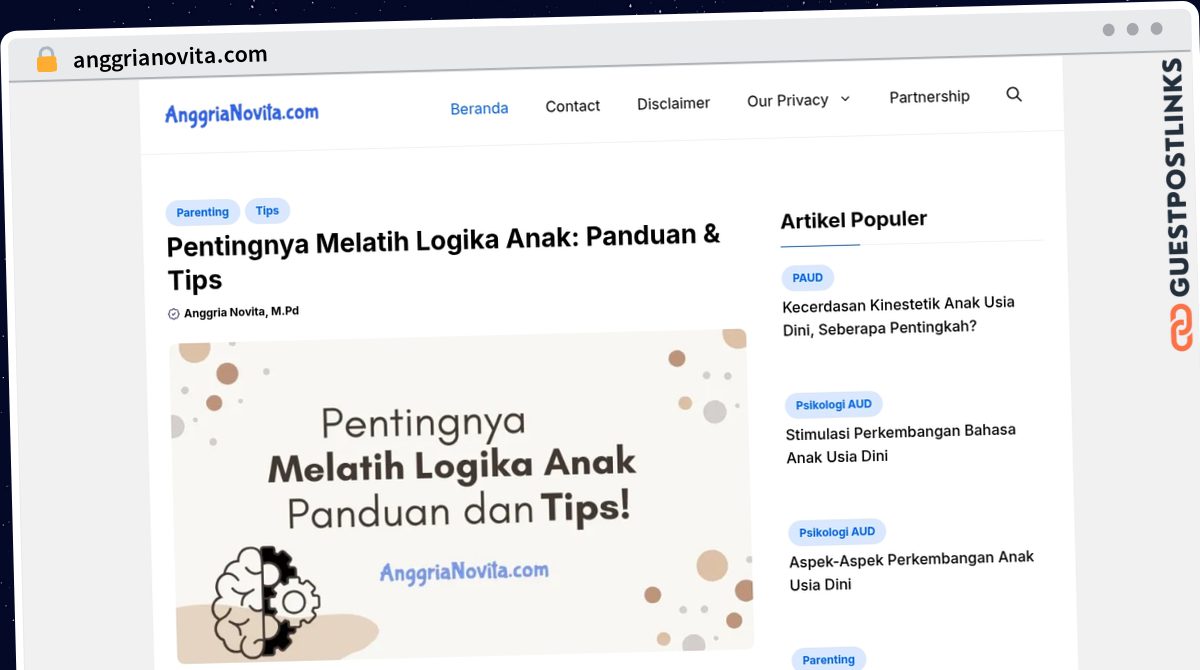1200x670 pixels.
Task: Read Kecerdasan Kinestetik Anak Usia Dini article
Action: tap(899, 315)
